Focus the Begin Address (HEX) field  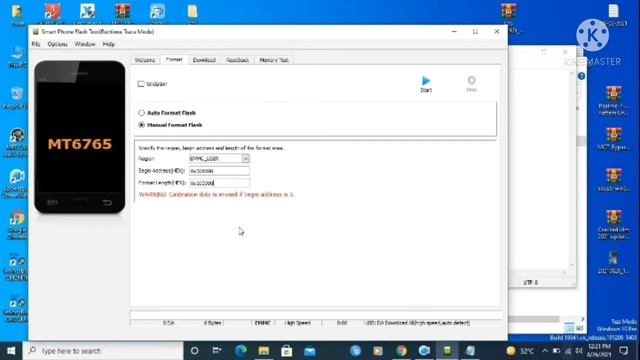pyautogui.click(x=219, y=171)
